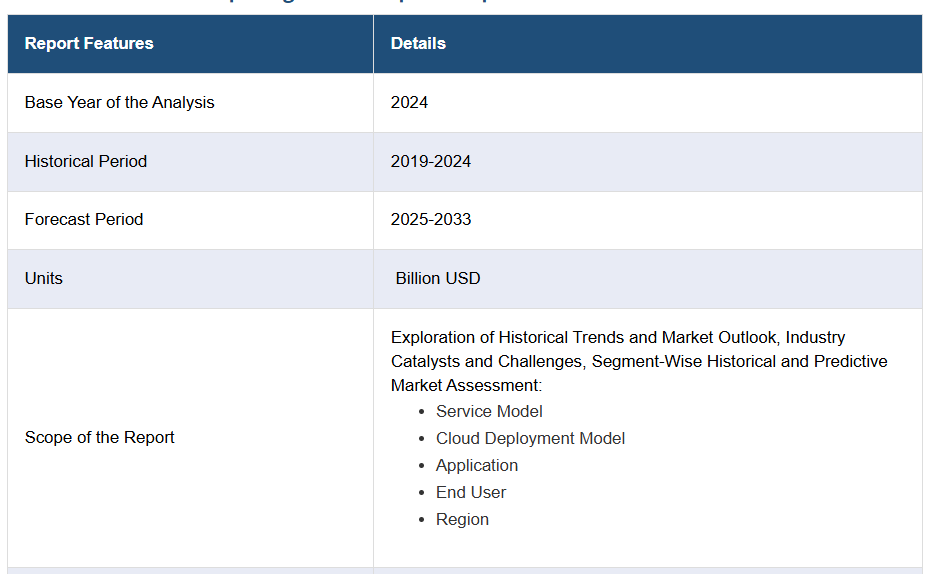This screenshot has height=574, width=930.
Task: Click the Market Assessment text line
Action: coord(466,386)
